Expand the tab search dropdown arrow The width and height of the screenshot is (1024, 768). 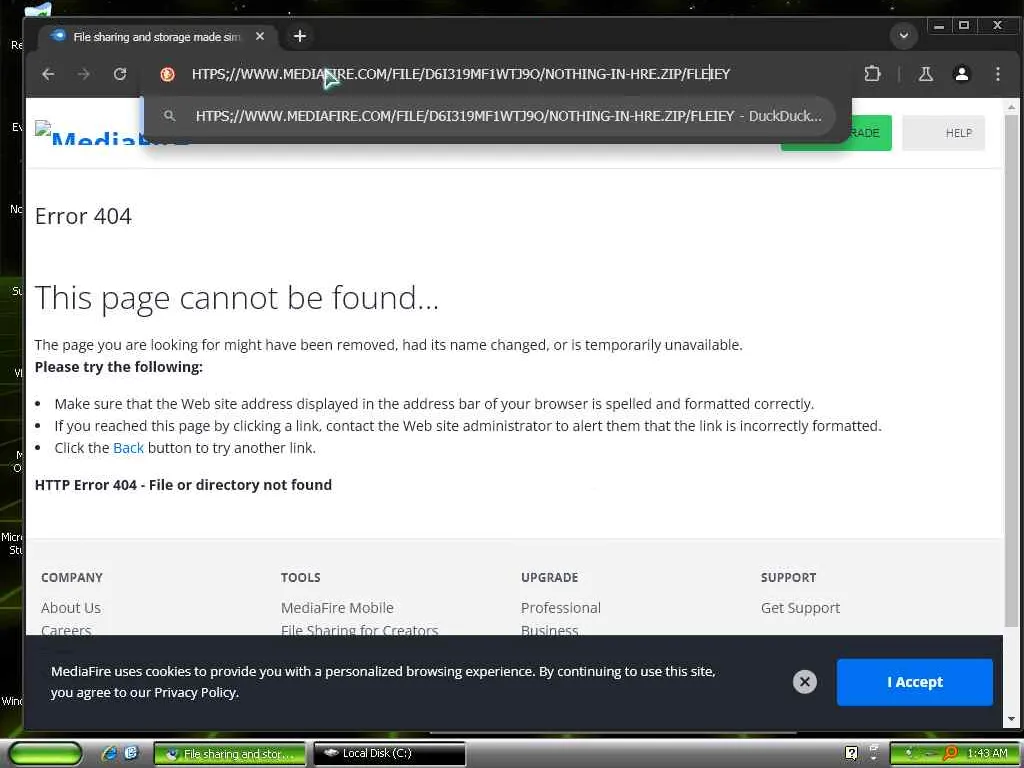[x=904, y=35]
